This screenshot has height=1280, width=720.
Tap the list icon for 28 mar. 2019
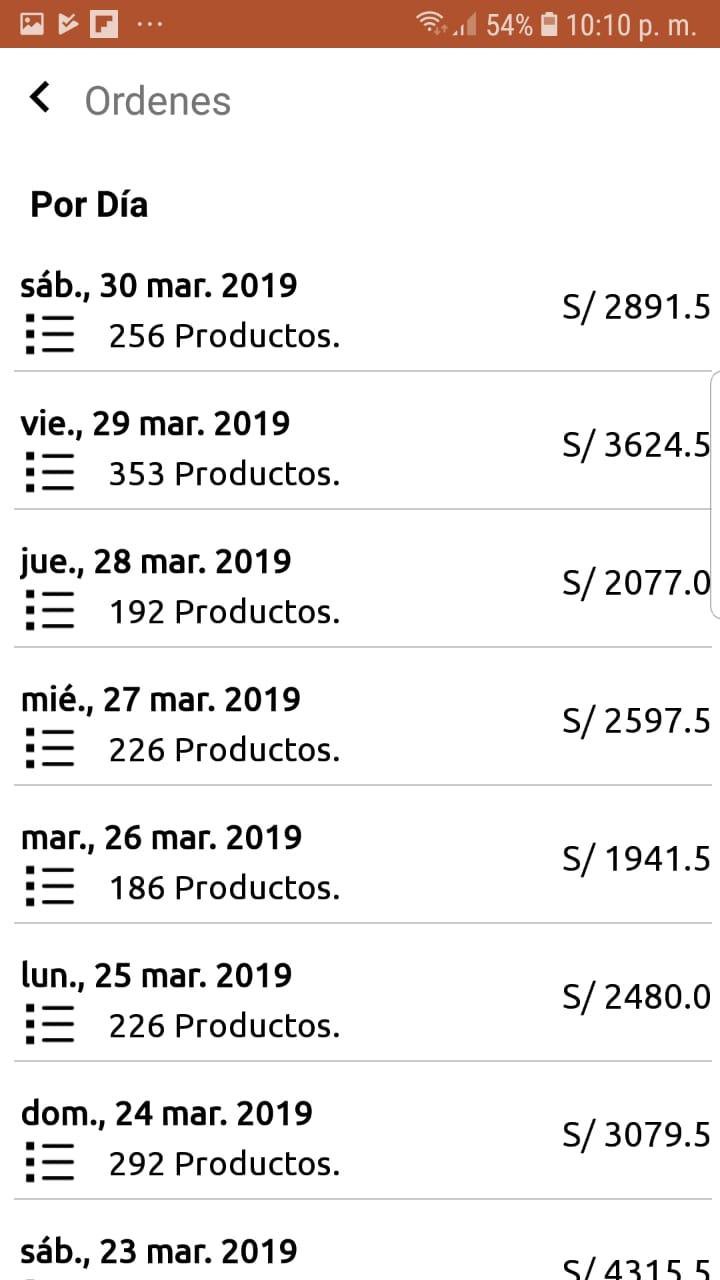pyautogui.click(x=50, y=610)
